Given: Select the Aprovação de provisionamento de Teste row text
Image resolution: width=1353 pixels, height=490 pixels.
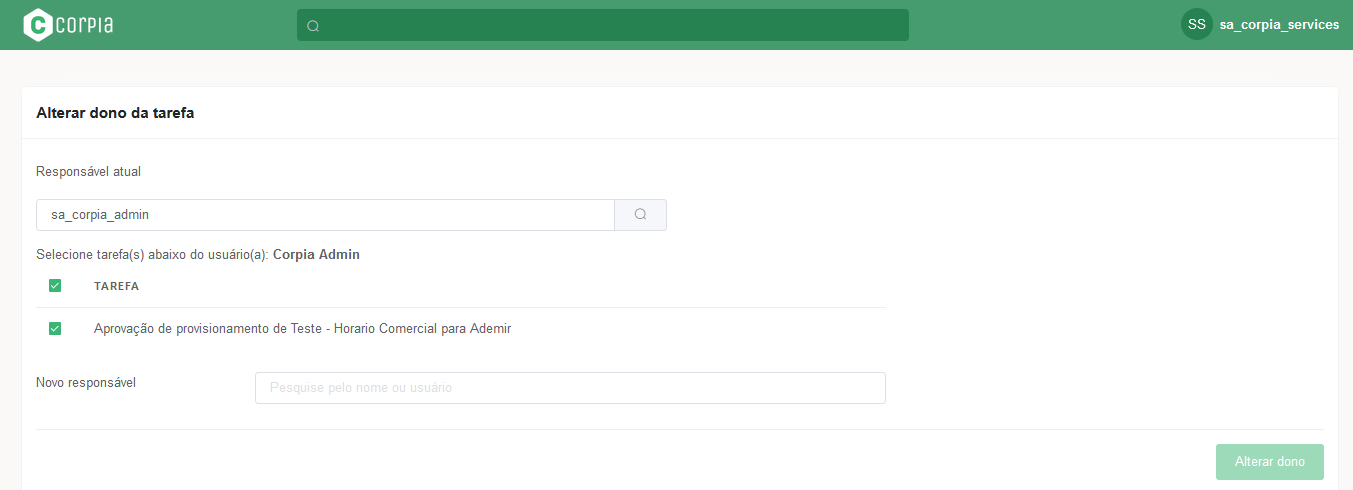Looking at the screenshot, I should 302,329.
